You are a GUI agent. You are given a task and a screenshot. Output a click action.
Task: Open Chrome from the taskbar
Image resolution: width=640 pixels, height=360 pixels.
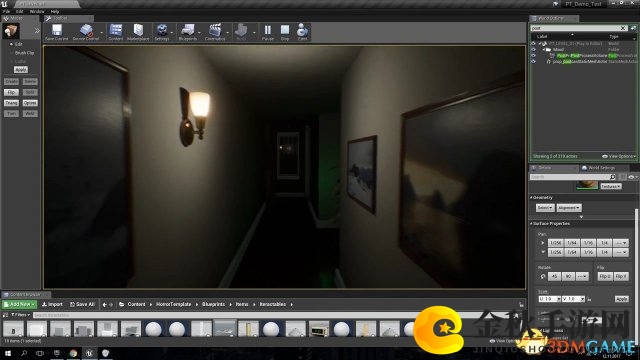73,353
